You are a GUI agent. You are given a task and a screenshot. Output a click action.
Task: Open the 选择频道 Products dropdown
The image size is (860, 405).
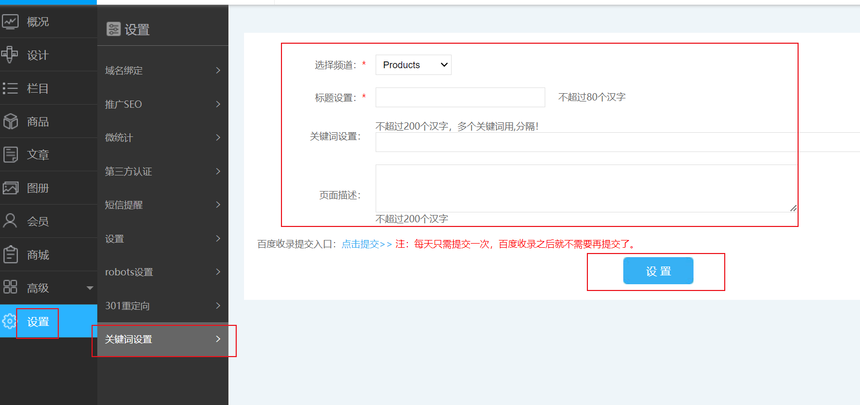click(x=413, y=65)
